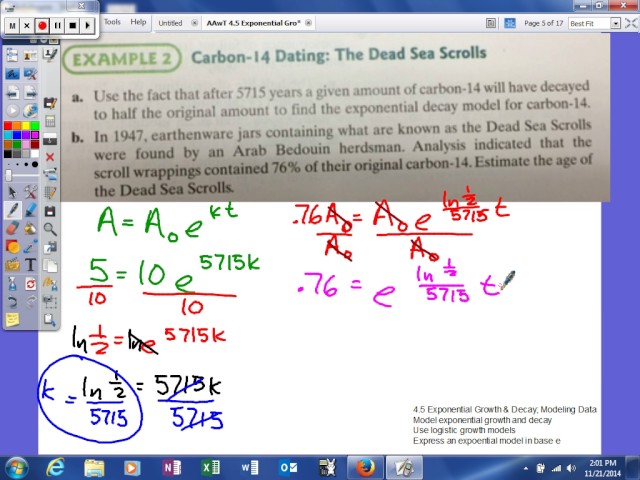Viewport: 640px width, 480px height.
Task: Open Excel from the taskbar
Action: click(210, 468)
